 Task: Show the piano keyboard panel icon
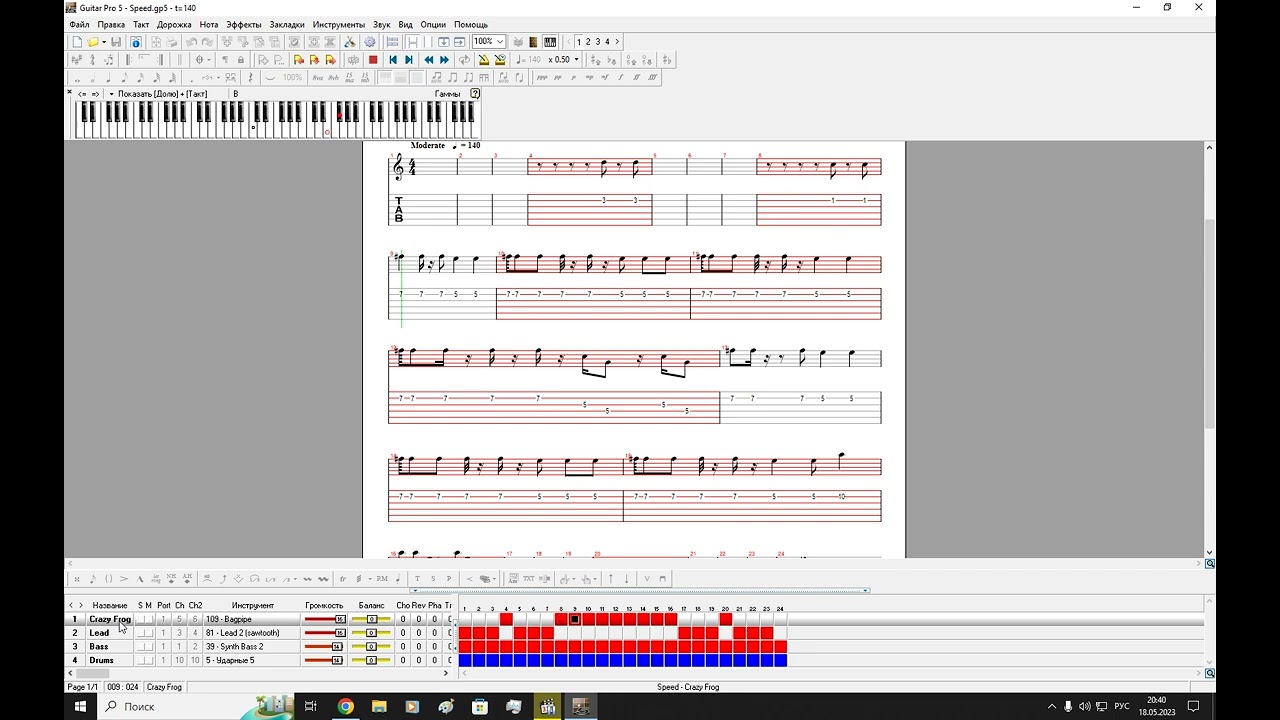[550, 42]
